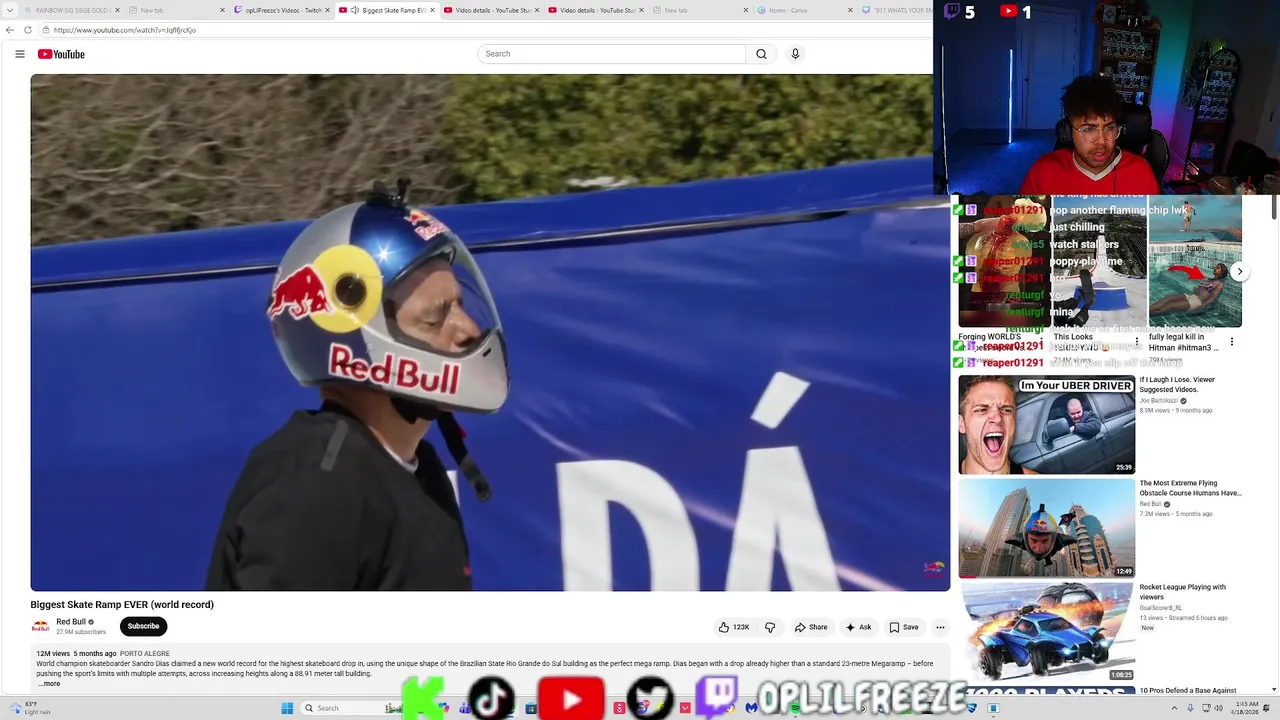
Task: Dislike the video with thumbs down
Action: (770, 627)
